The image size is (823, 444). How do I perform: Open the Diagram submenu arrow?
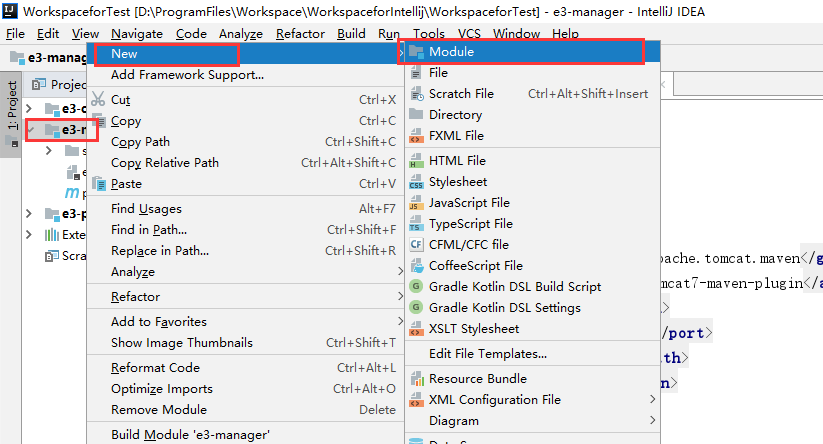pyautogui.click(x=652, y=420)
